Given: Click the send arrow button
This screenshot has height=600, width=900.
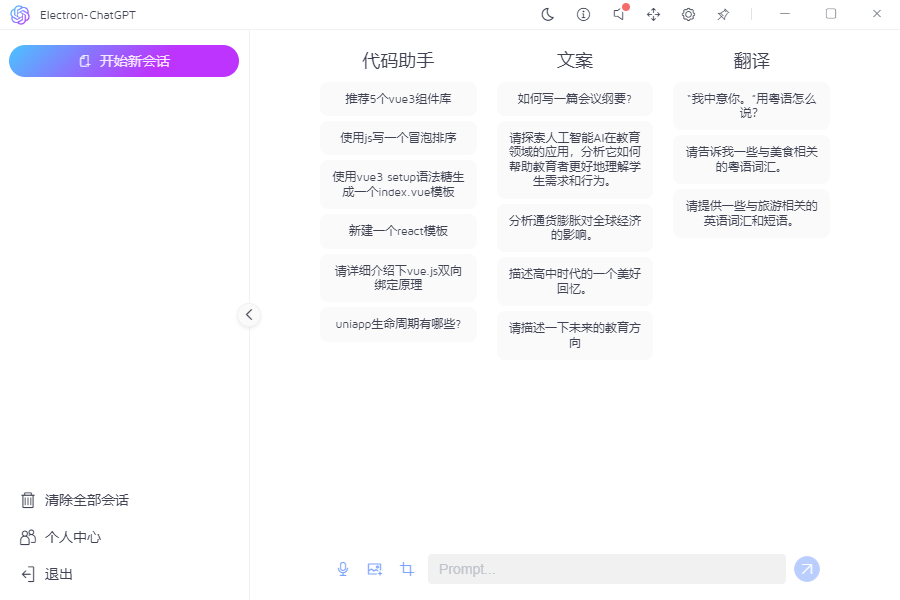Looking at the screenshot, I should tap(807, 569).
